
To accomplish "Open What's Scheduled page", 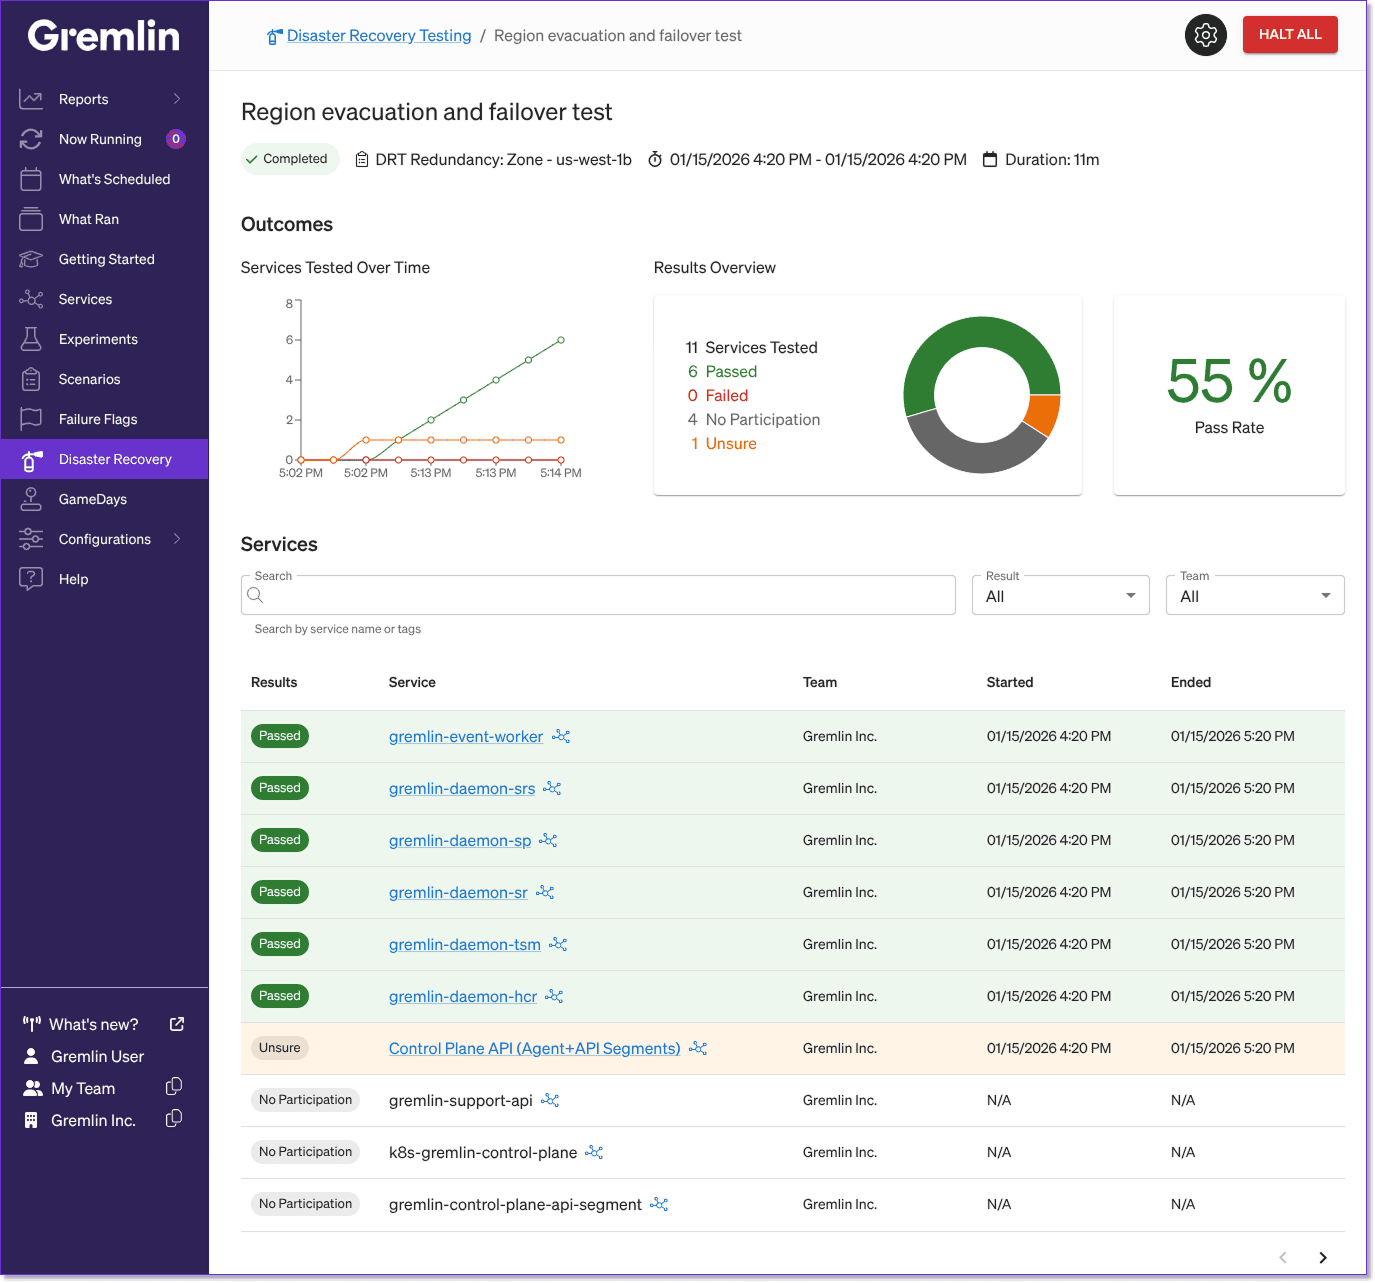I will (x=114, y=179).
